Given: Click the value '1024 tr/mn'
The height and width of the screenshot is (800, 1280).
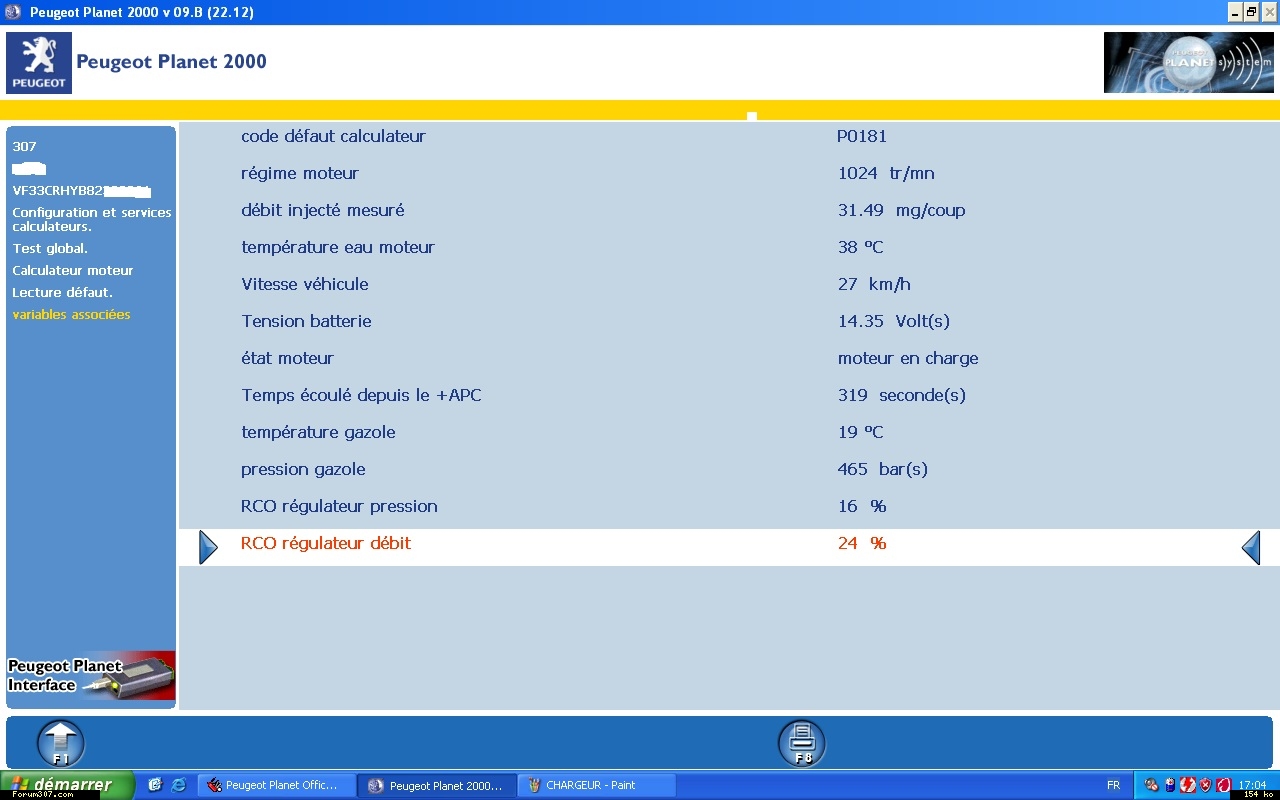Looking at the screenshot, I should coord(886,173).
